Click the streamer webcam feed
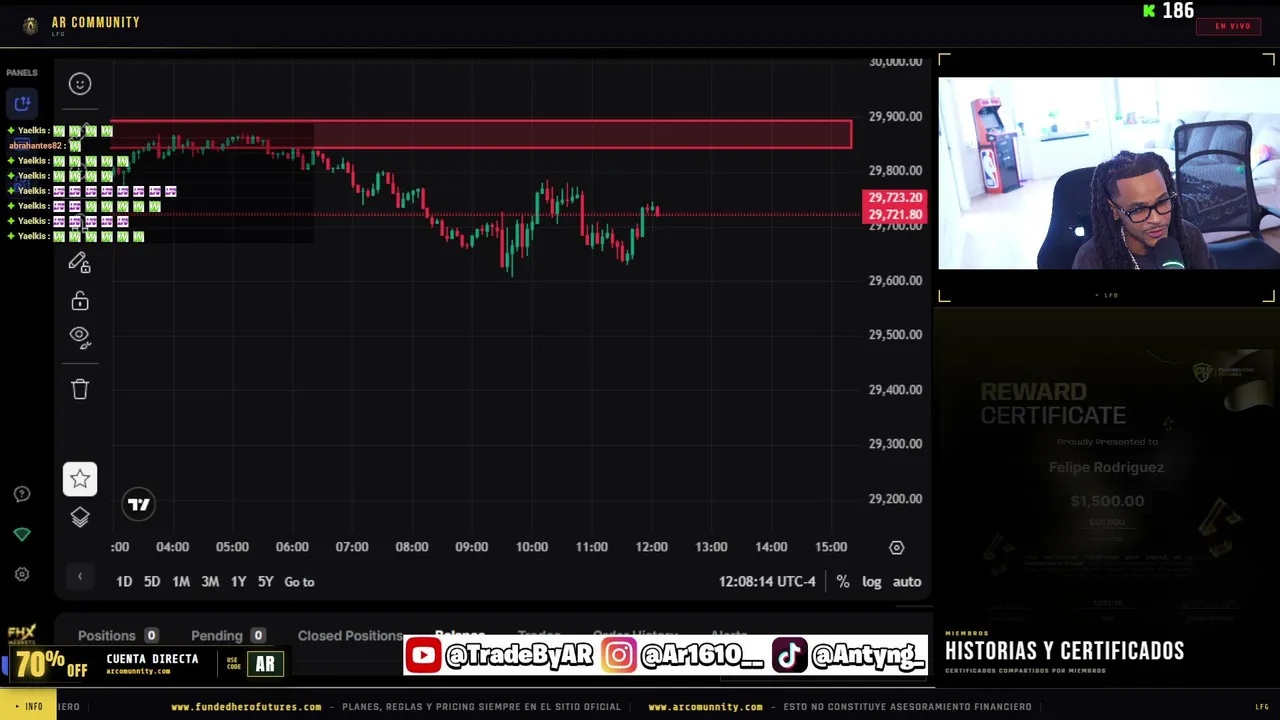This screenshot has height=720, width=1280. (x=1108, y=174)
